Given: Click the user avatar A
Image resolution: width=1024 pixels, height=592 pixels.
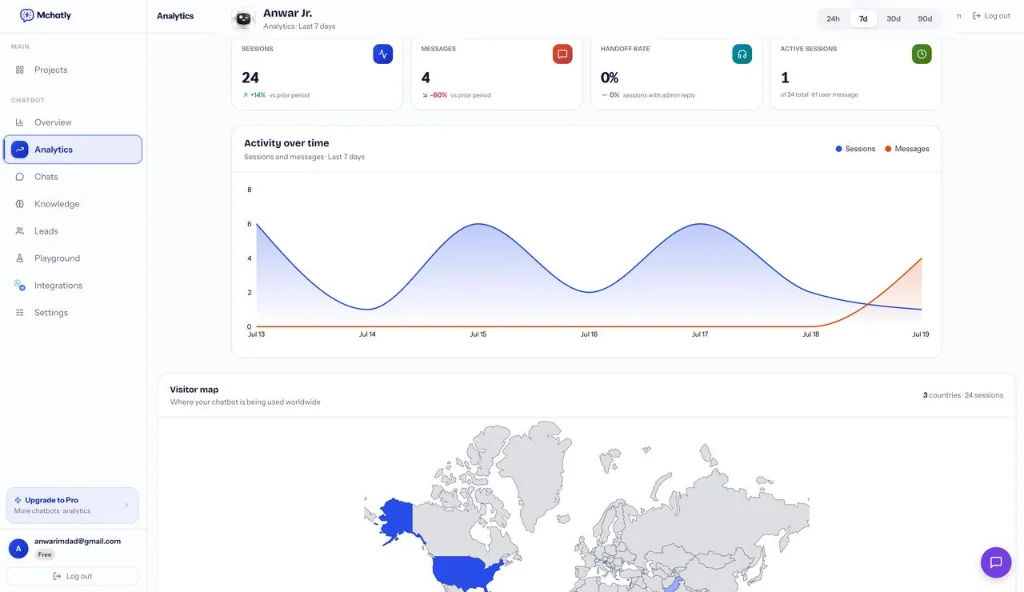Looking at the screenshot, I should pos(18,549).
